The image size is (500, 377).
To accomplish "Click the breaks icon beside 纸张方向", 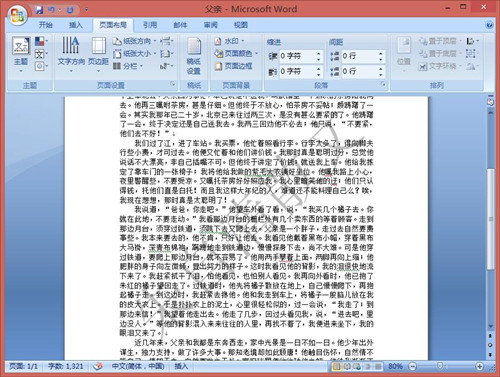I will coord(166,41).
